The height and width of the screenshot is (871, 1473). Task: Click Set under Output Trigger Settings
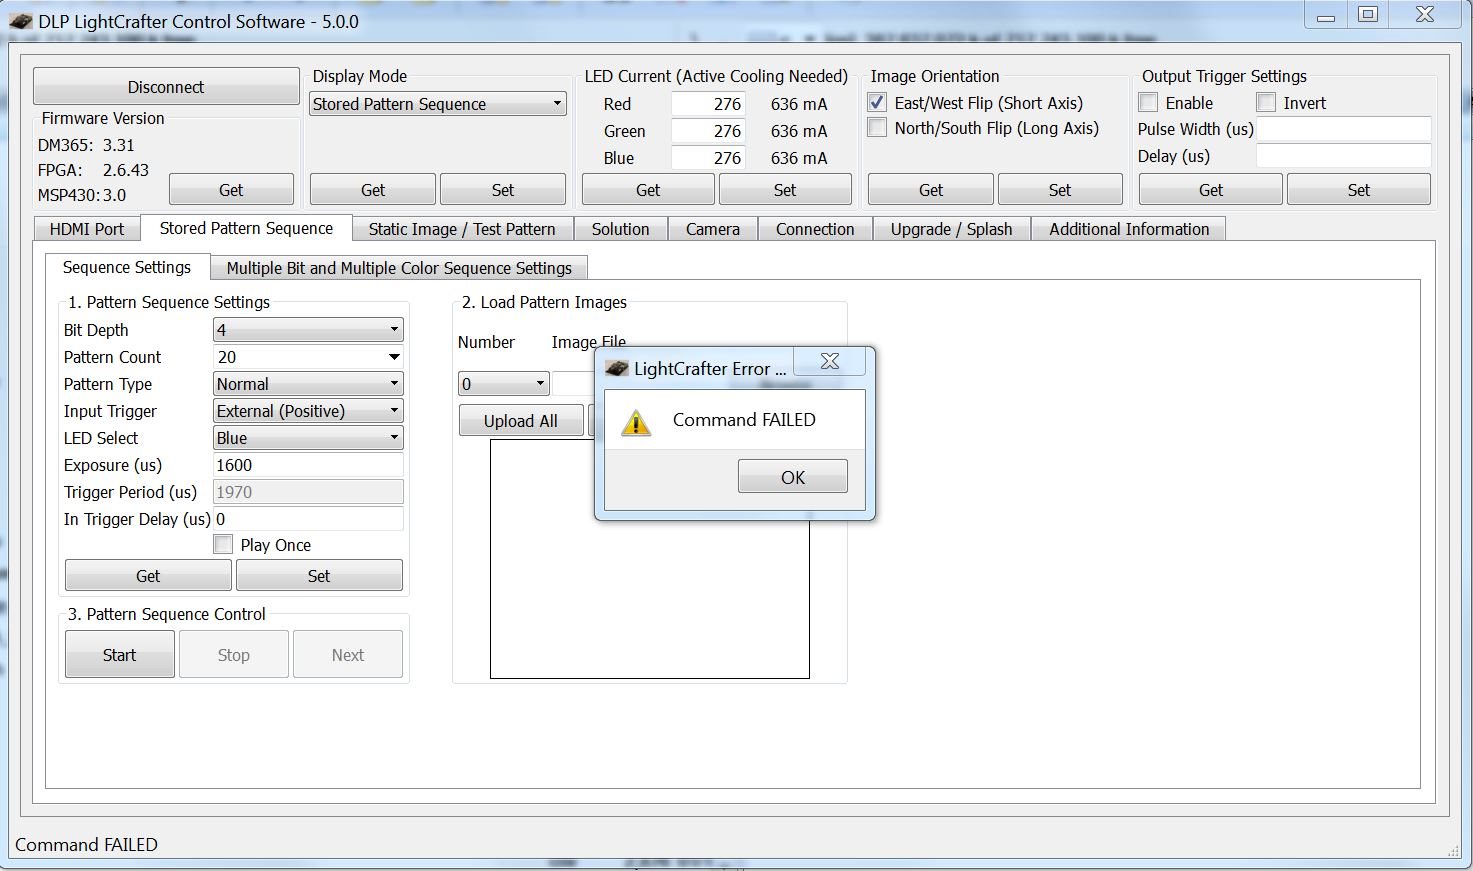pyautogui.click(x=1359, y=190)
